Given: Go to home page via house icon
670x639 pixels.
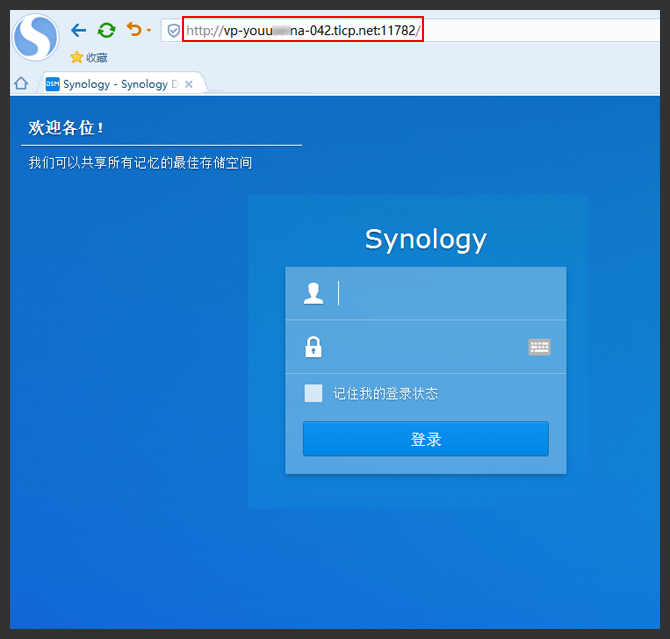Looking at the screenshot, I should pos(21,83).
